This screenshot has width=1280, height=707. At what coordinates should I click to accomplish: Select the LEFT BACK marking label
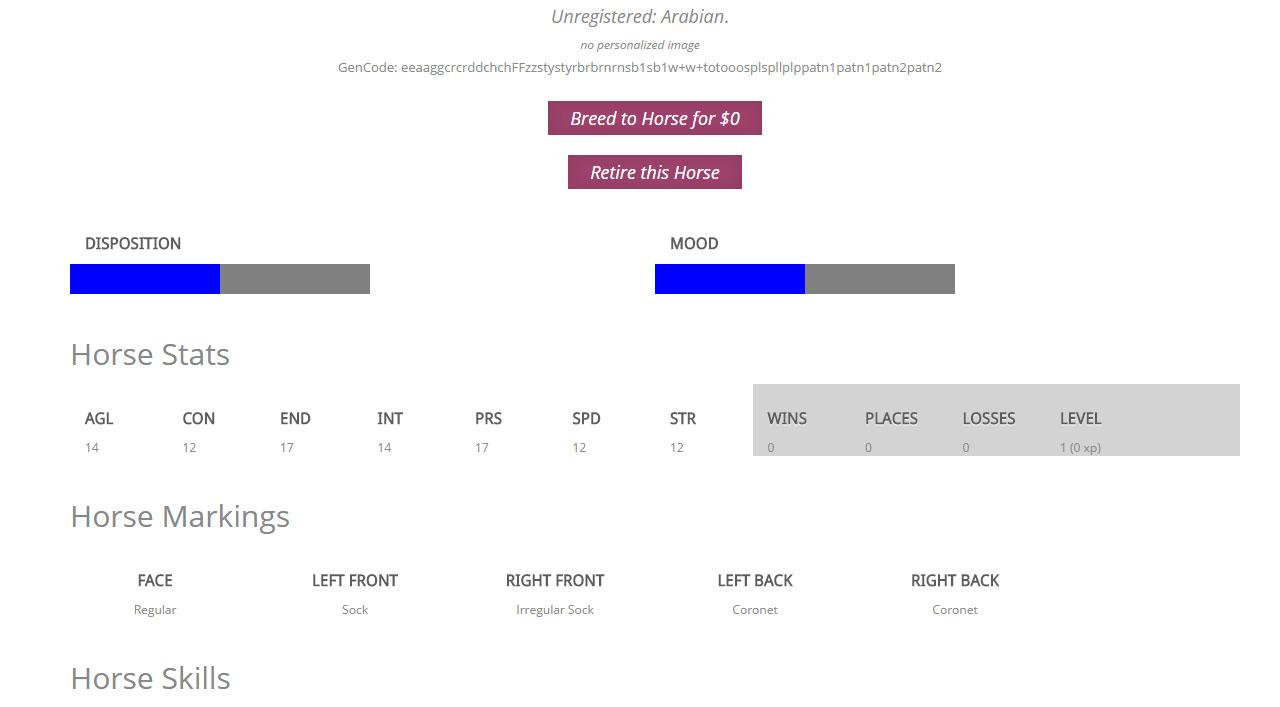coord(755,581)
